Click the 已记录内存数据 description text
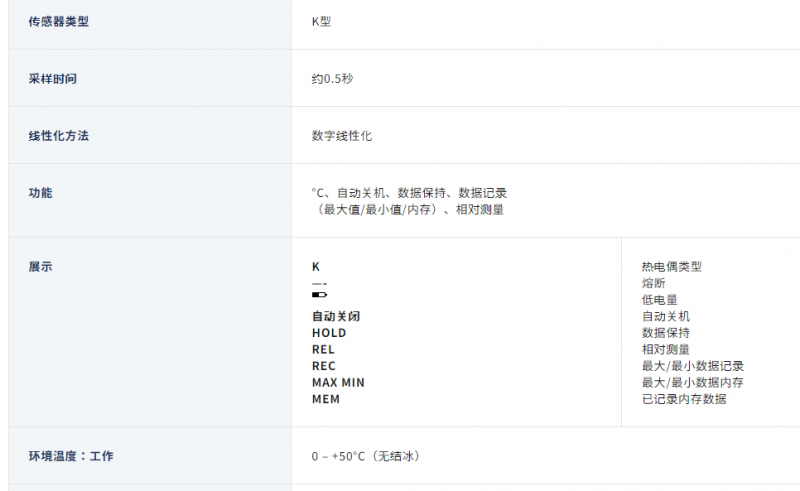Screen dimensions: 800x491 click(684, 399)
